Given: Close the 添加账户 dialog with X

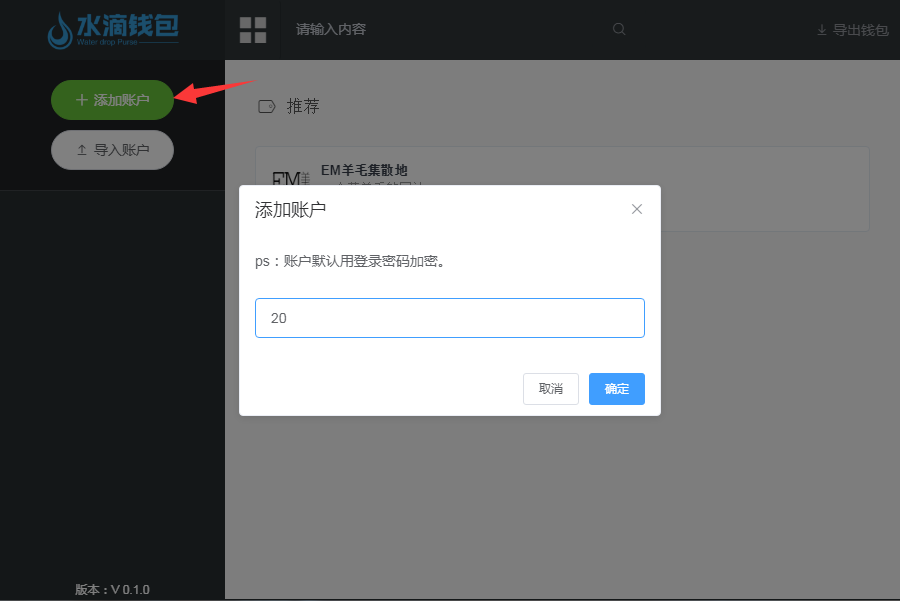Looking at the screenshot, I should click(637, 209).
